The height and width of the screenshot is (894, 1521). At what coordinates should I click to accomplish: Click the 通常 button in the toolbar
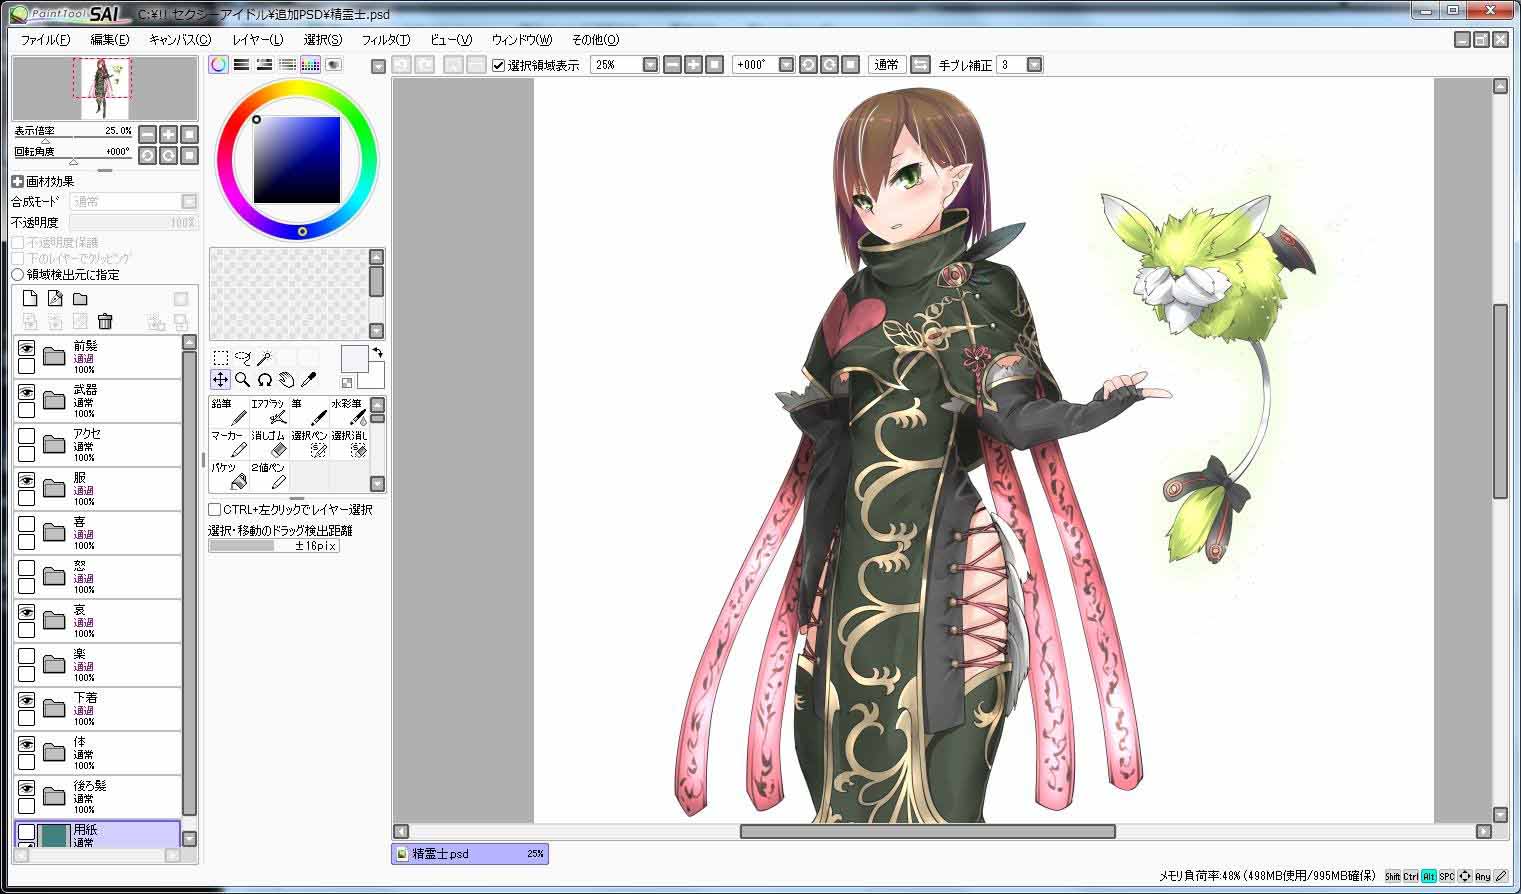pos(886,65)
